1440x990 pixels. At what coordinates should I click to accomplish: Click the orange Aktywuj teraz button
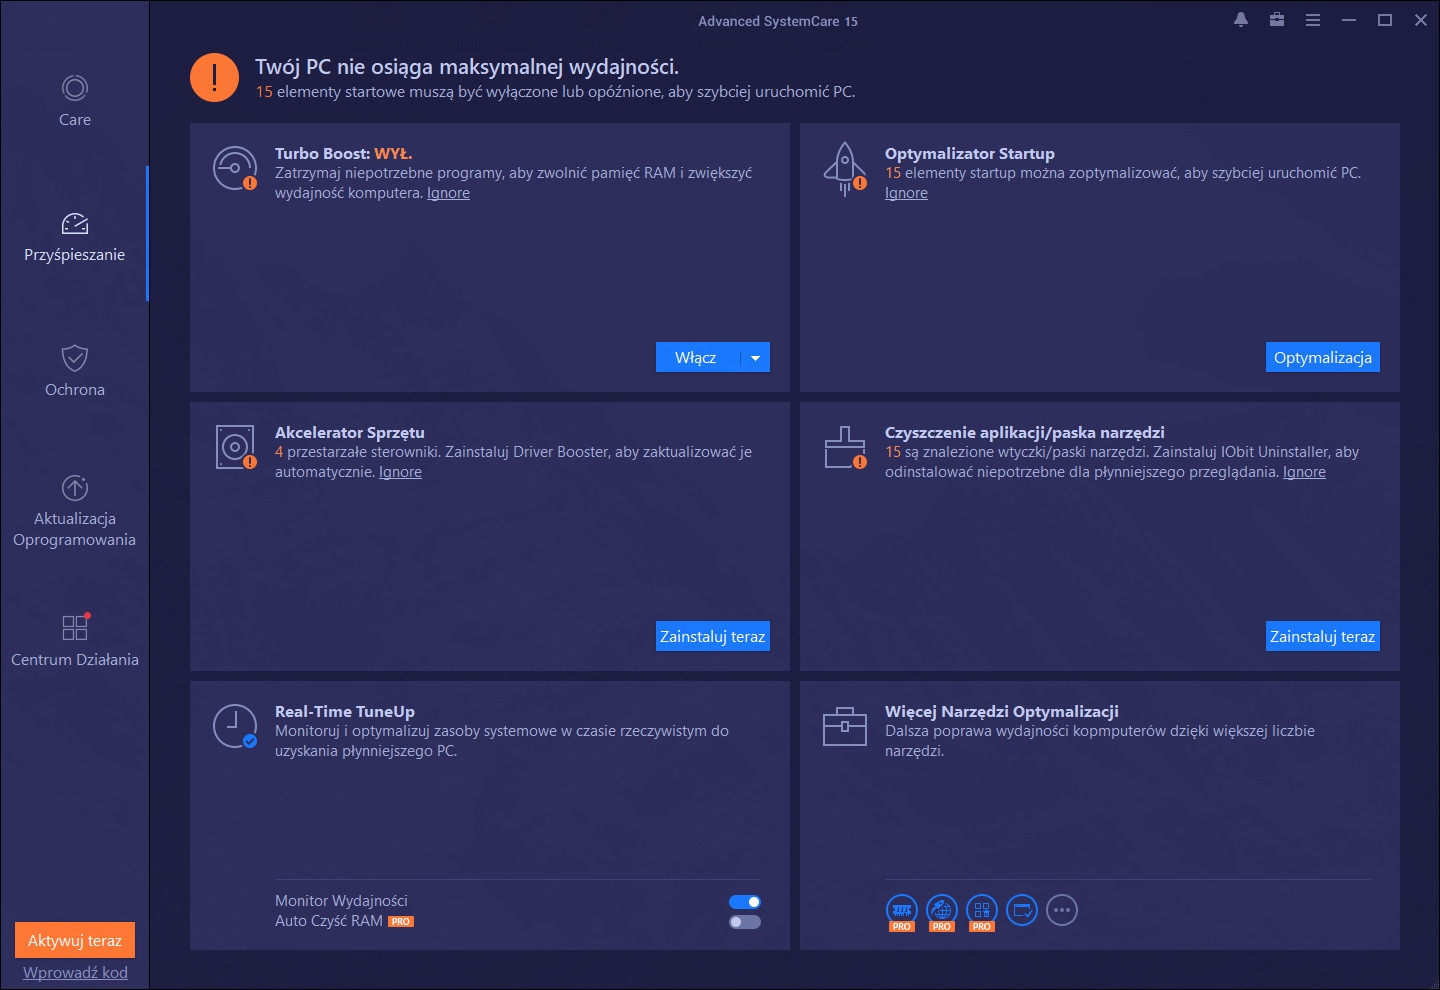[75, 941]
